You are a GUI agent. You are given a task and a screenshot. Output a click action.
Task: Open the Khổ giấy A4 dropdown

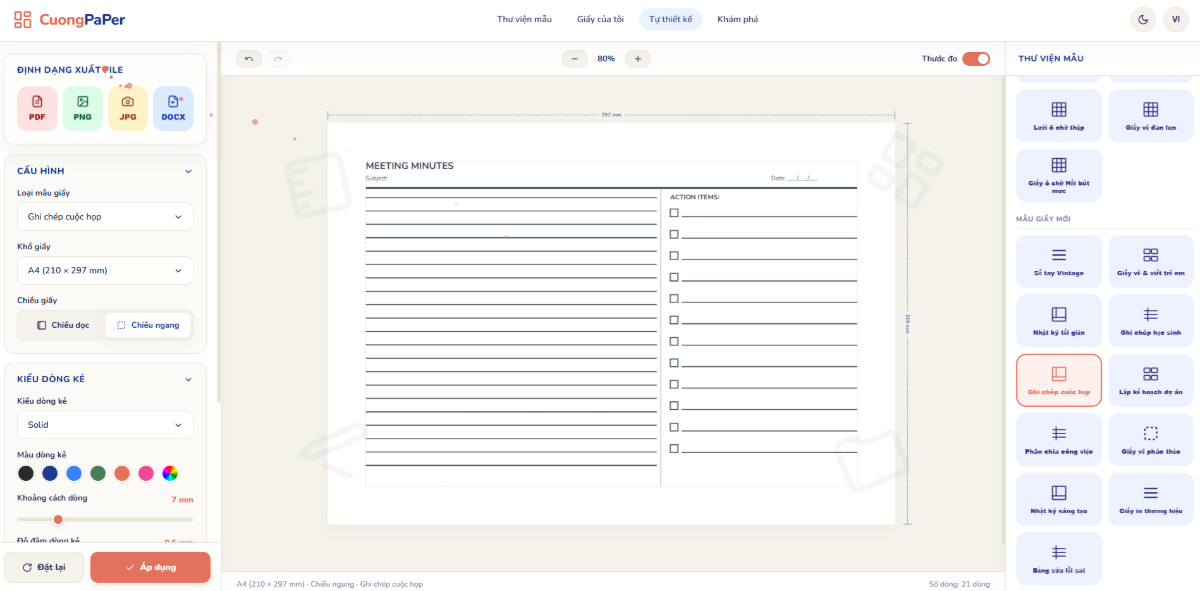point(105,270)
